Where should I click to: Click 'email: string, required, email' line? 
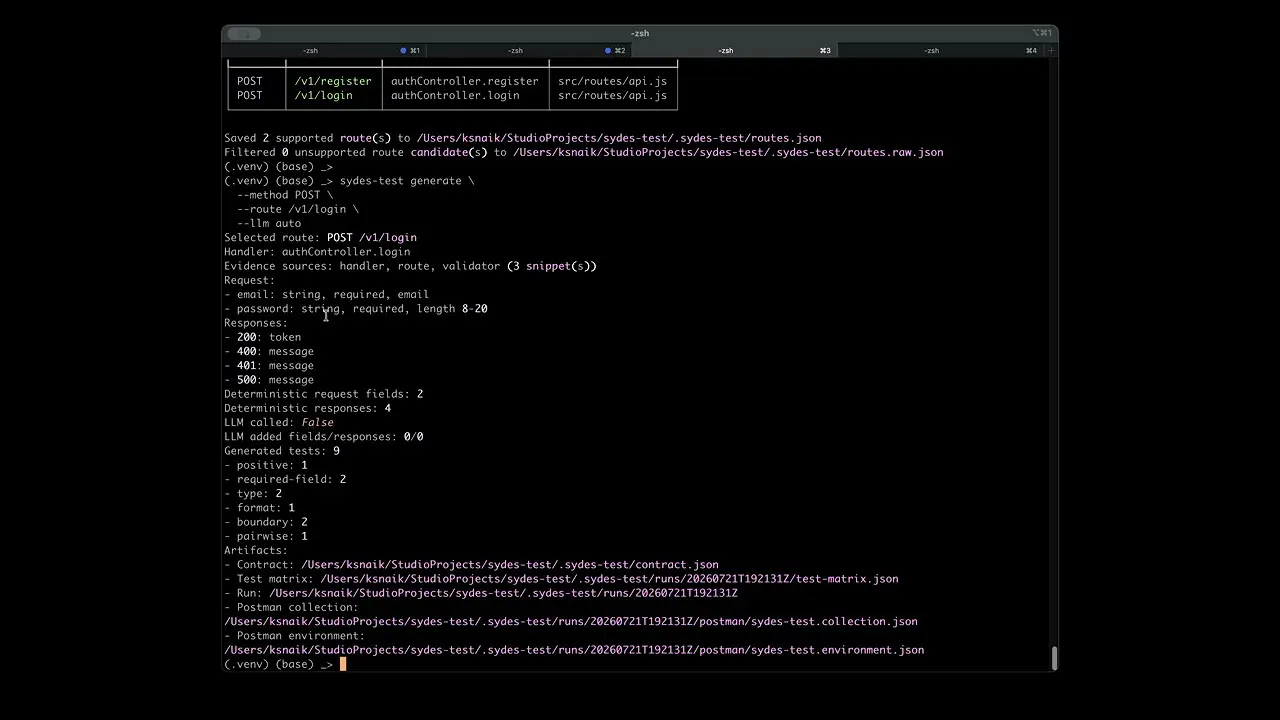pos(326,294)
